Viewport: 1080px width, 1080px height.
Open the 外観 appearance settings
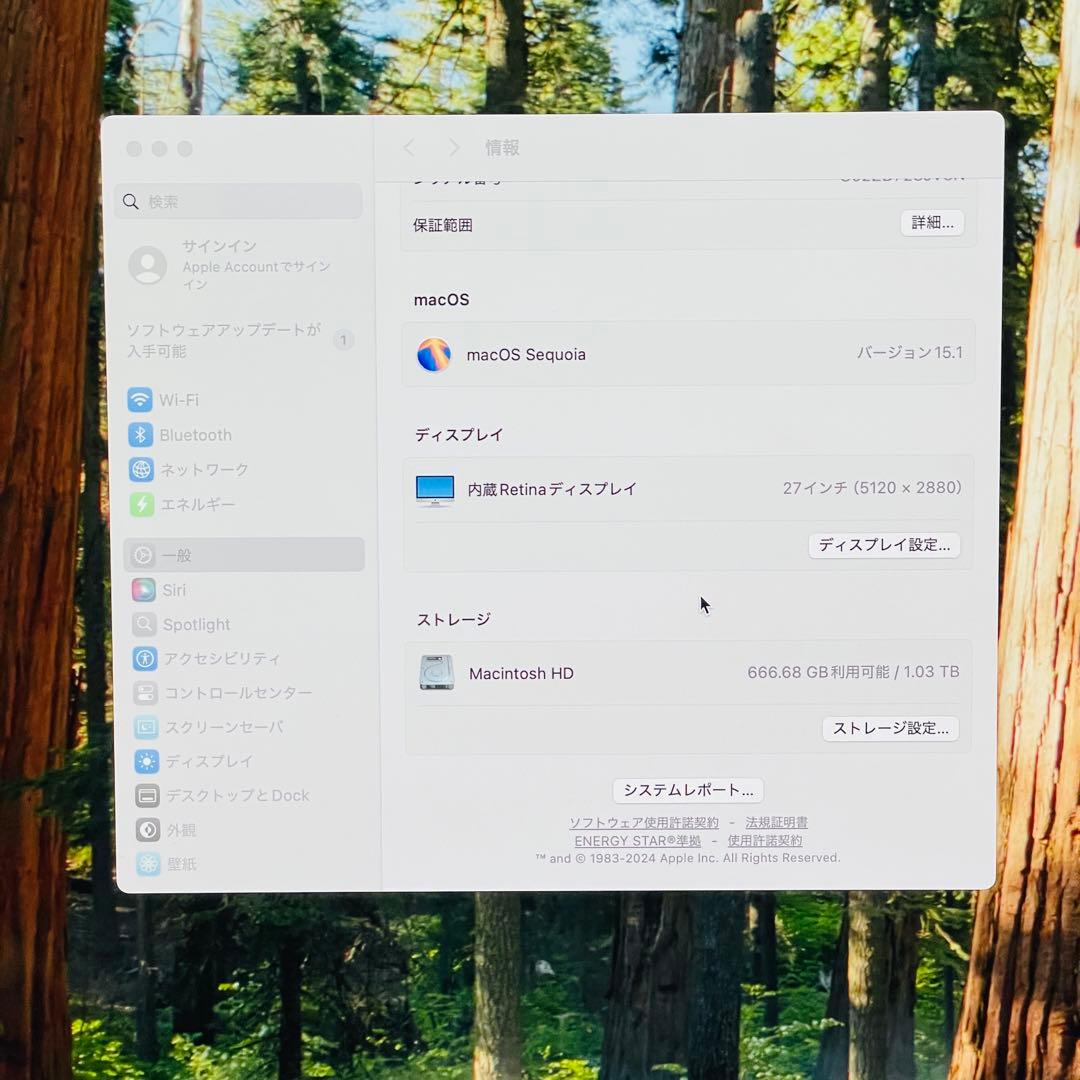(x=180, y=829)
